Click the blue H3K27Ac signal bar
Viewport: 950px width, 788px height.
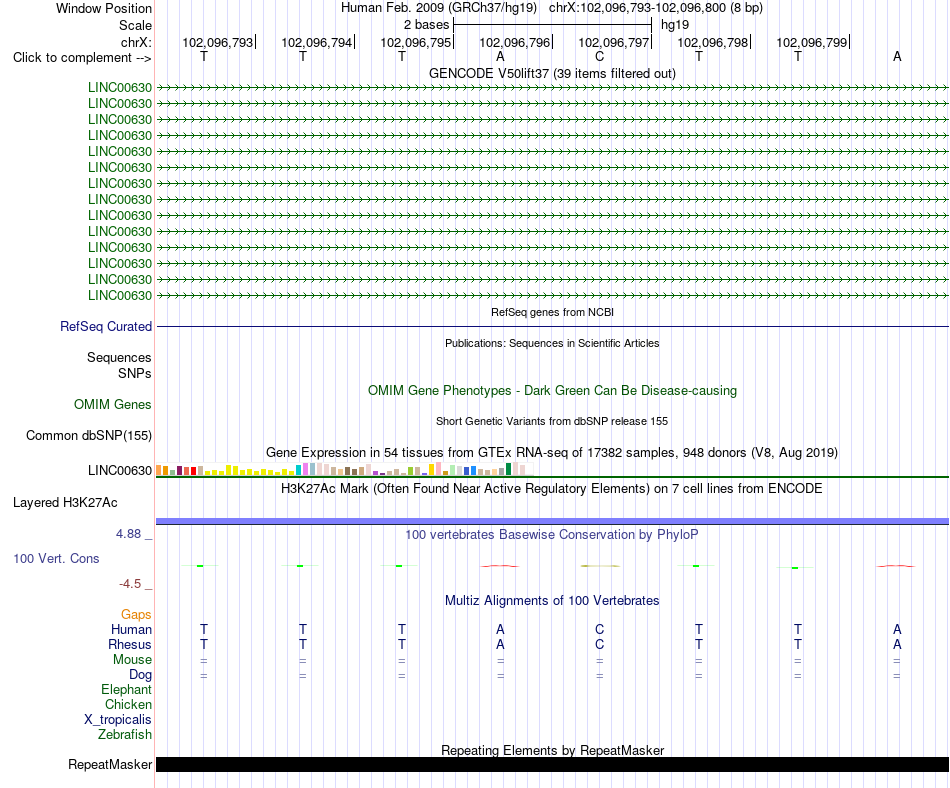pyautogui.click(x=552, y=521)
